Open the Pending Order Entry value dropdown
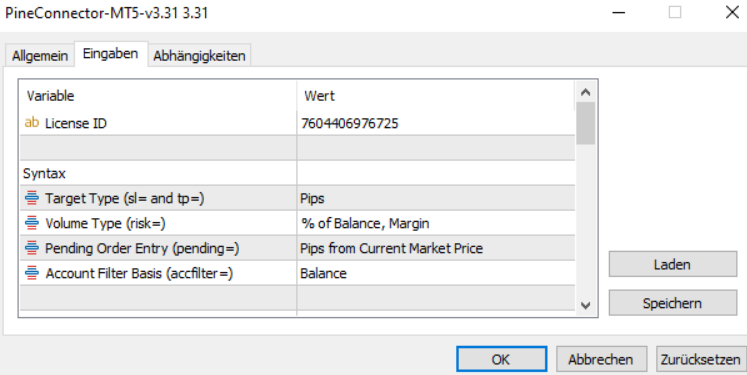Screen dimensions: 747x375 point(435,248)
